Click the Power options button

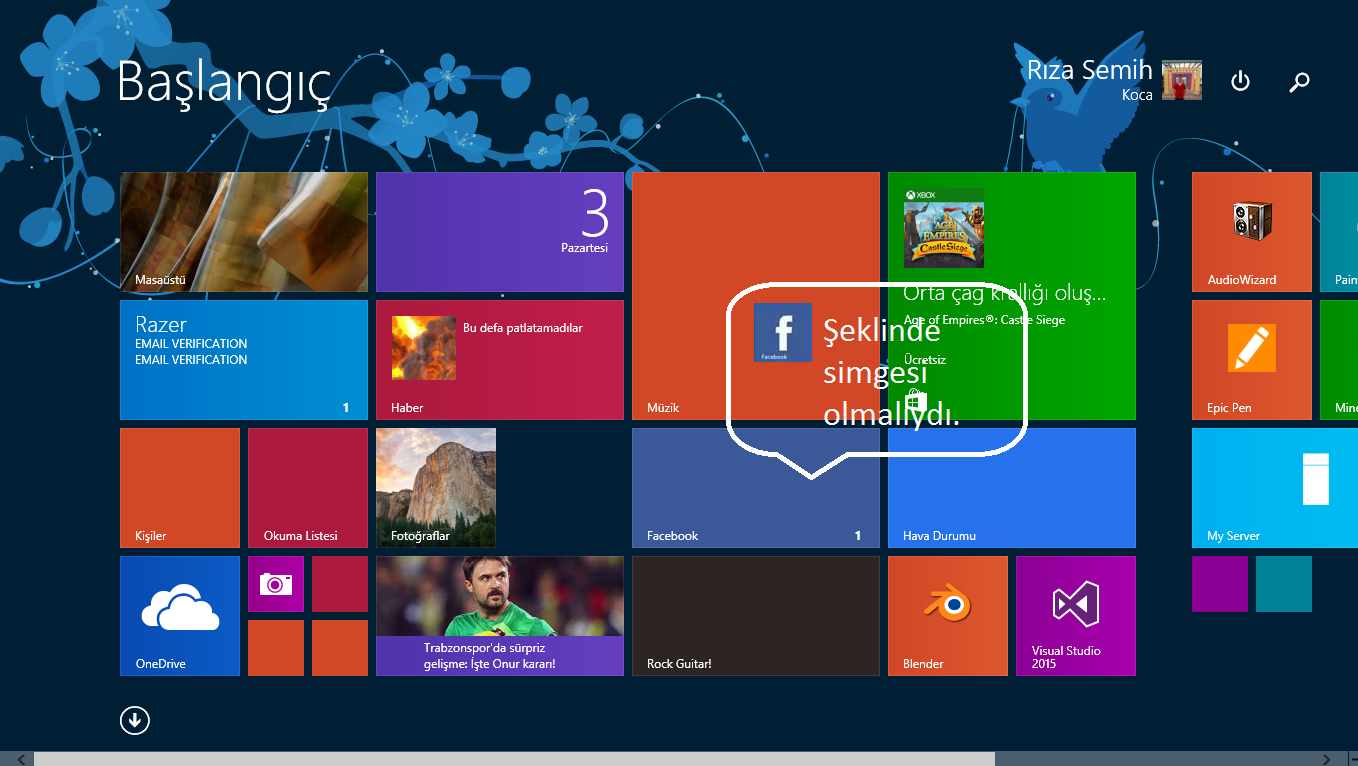pos(1240,81)
